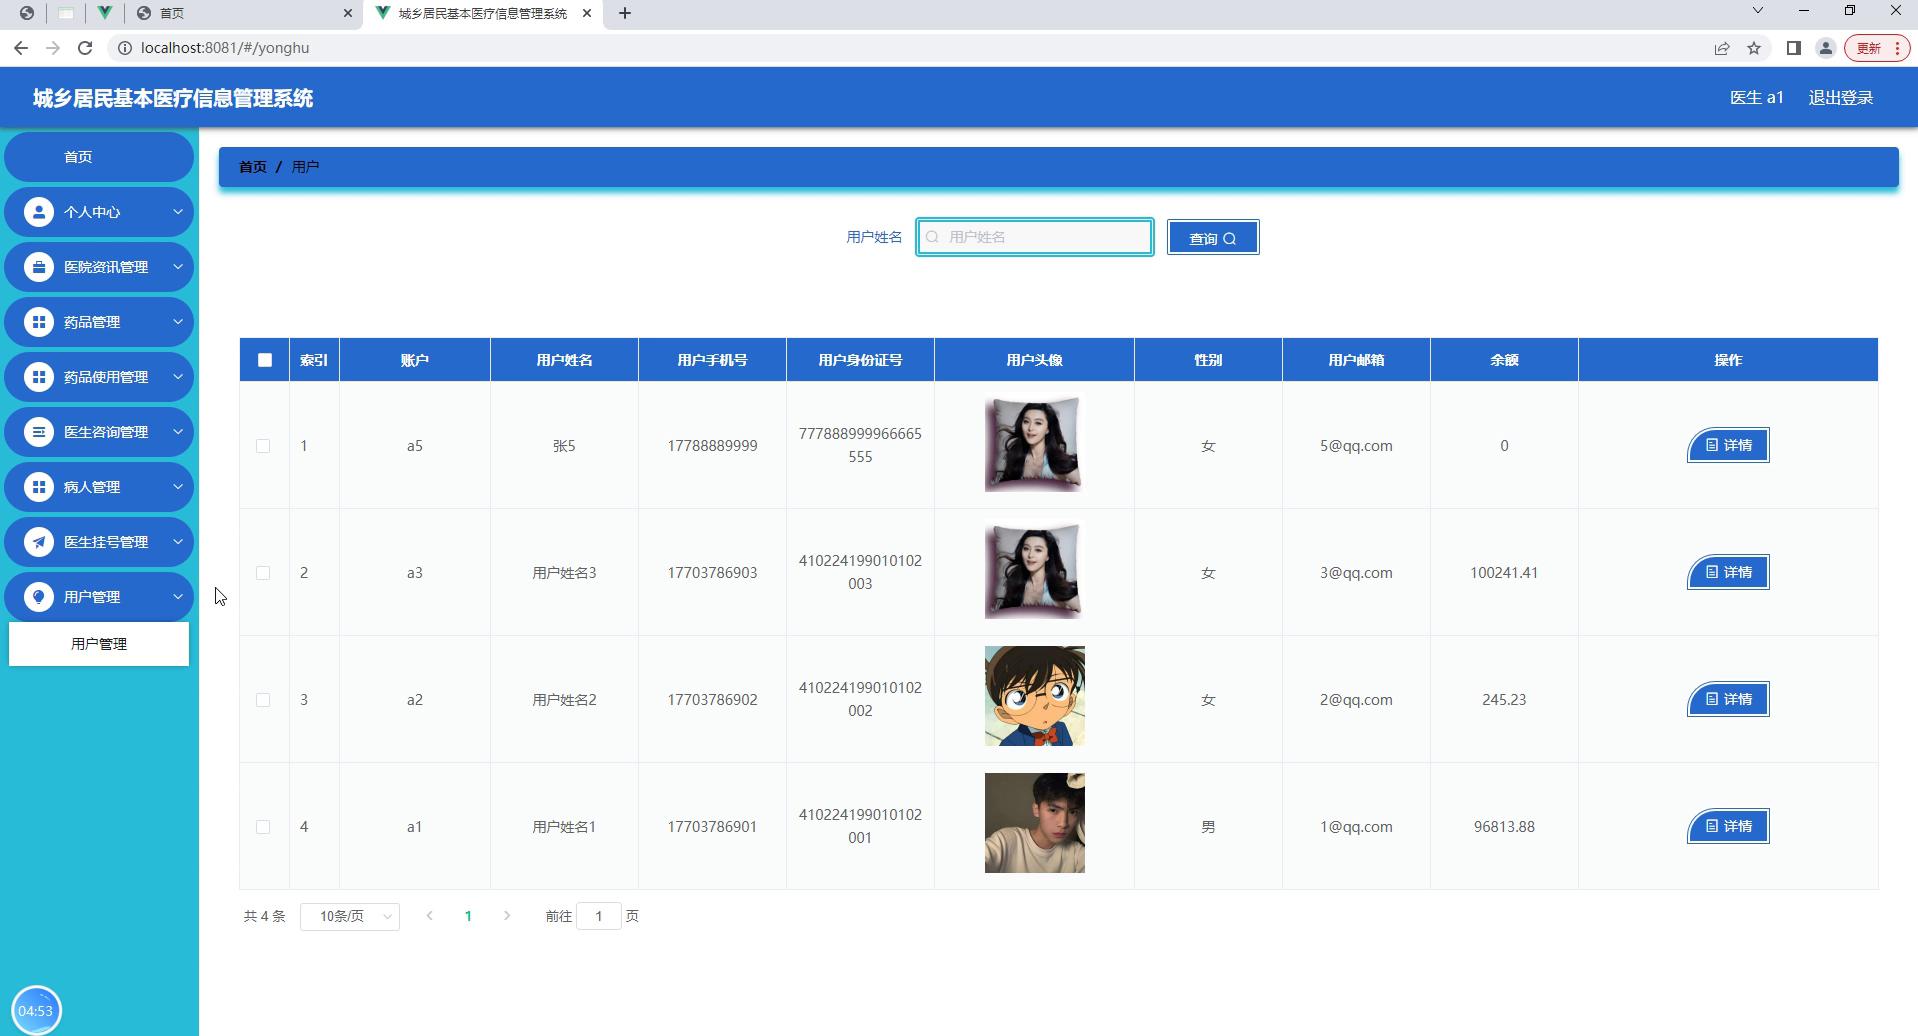Click the 更新 browser update button
The height and width of the screenshot is (1036, 1918).
[x=1877, y=48]
